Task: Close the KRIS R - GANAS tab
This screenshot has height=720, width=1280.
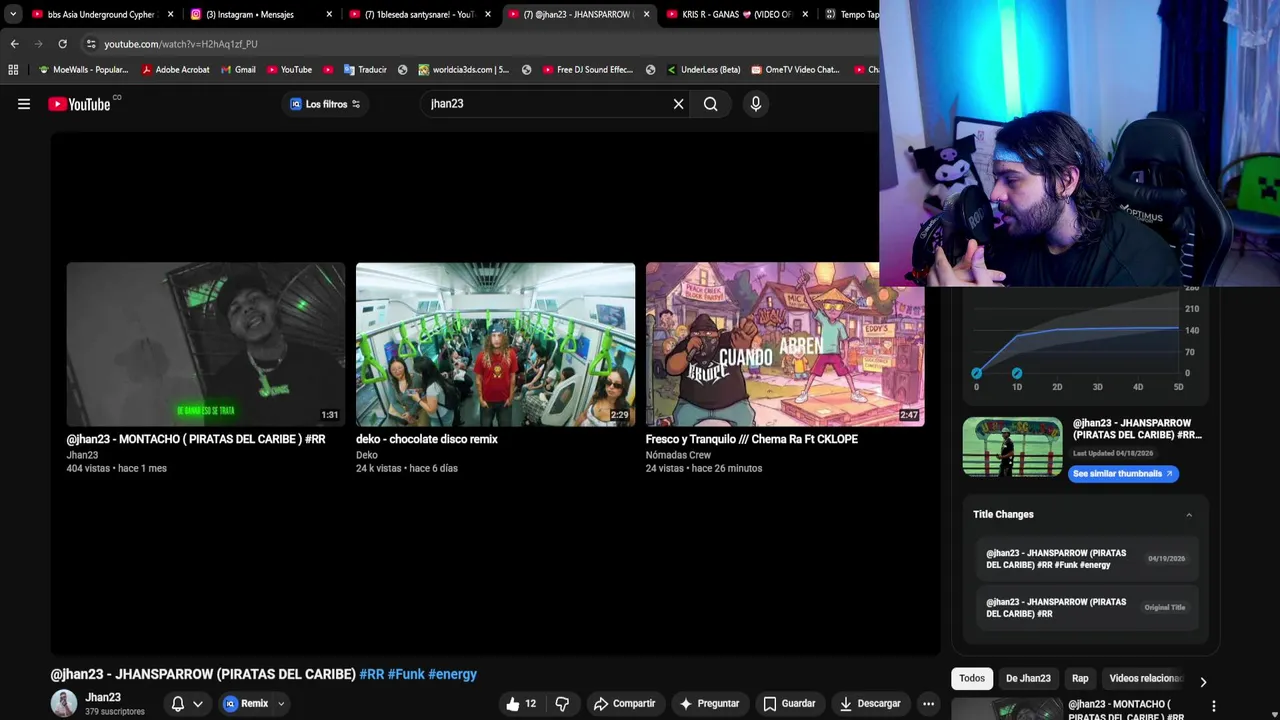Action: click(x=805, y=14)
